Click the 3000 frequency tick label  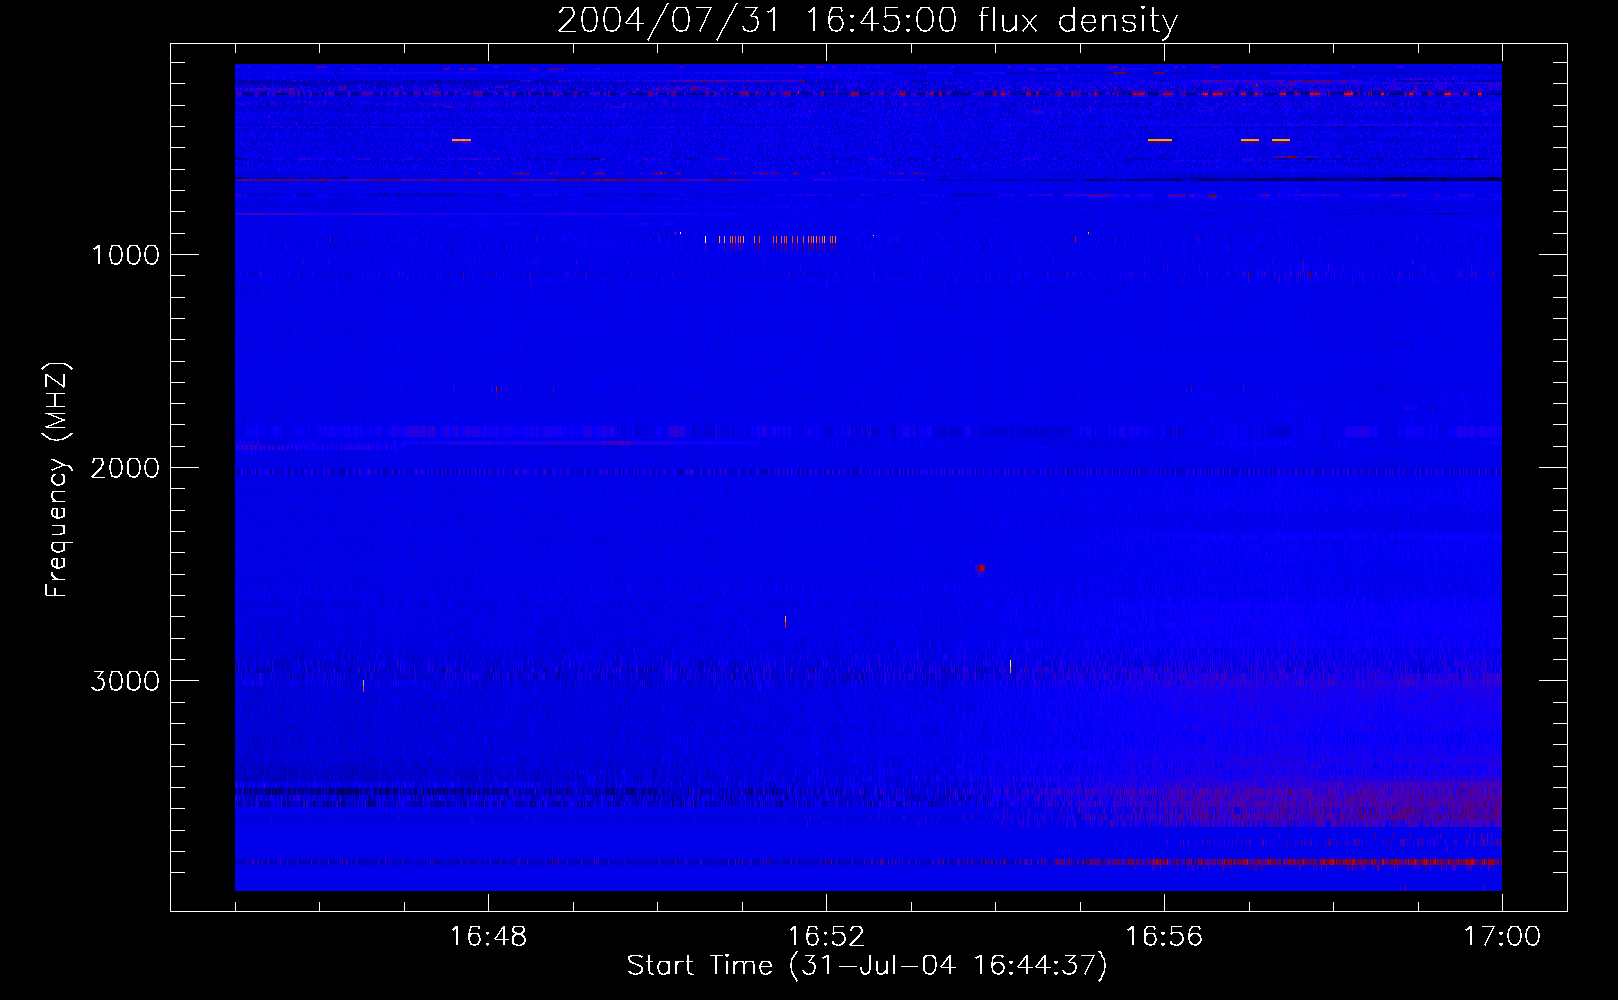click(125, 681)
